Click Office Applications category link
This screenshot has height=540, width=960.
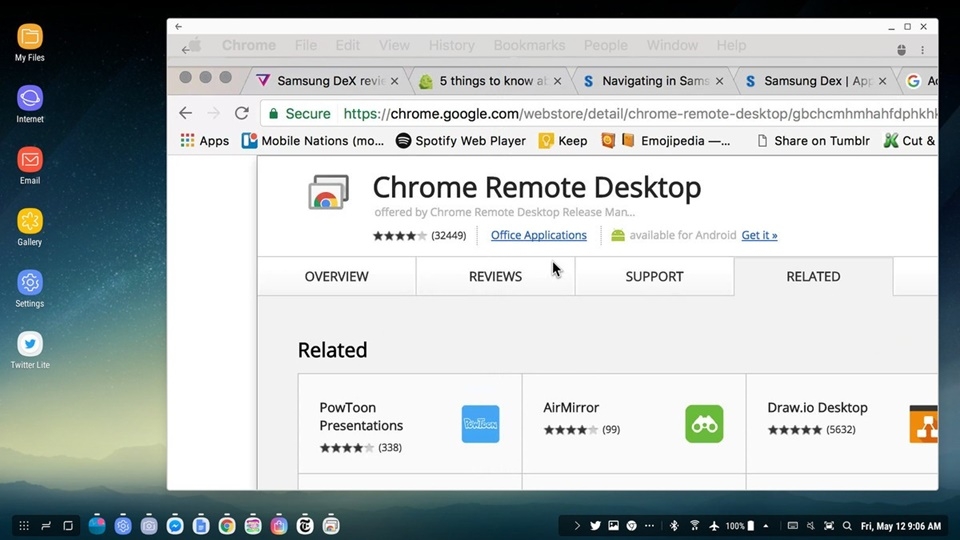(539, 235)
